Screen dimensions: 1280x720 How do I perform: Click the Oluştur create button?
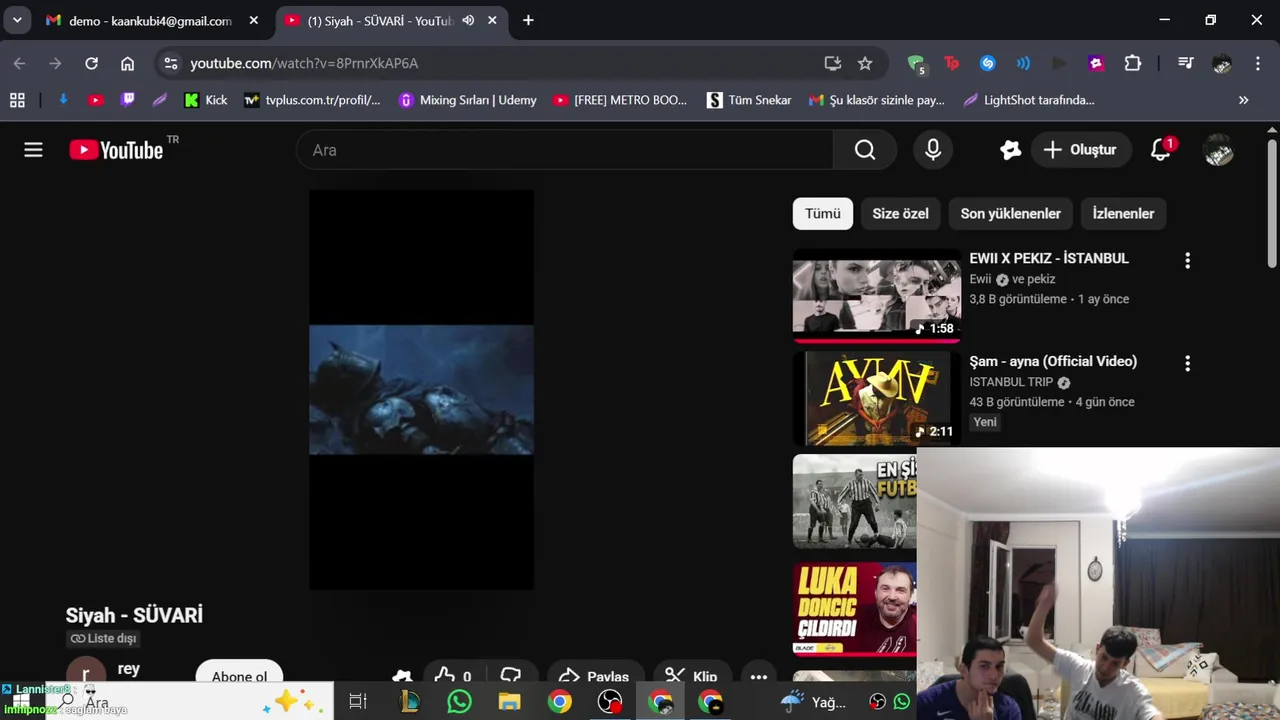tap(1080, 150)
